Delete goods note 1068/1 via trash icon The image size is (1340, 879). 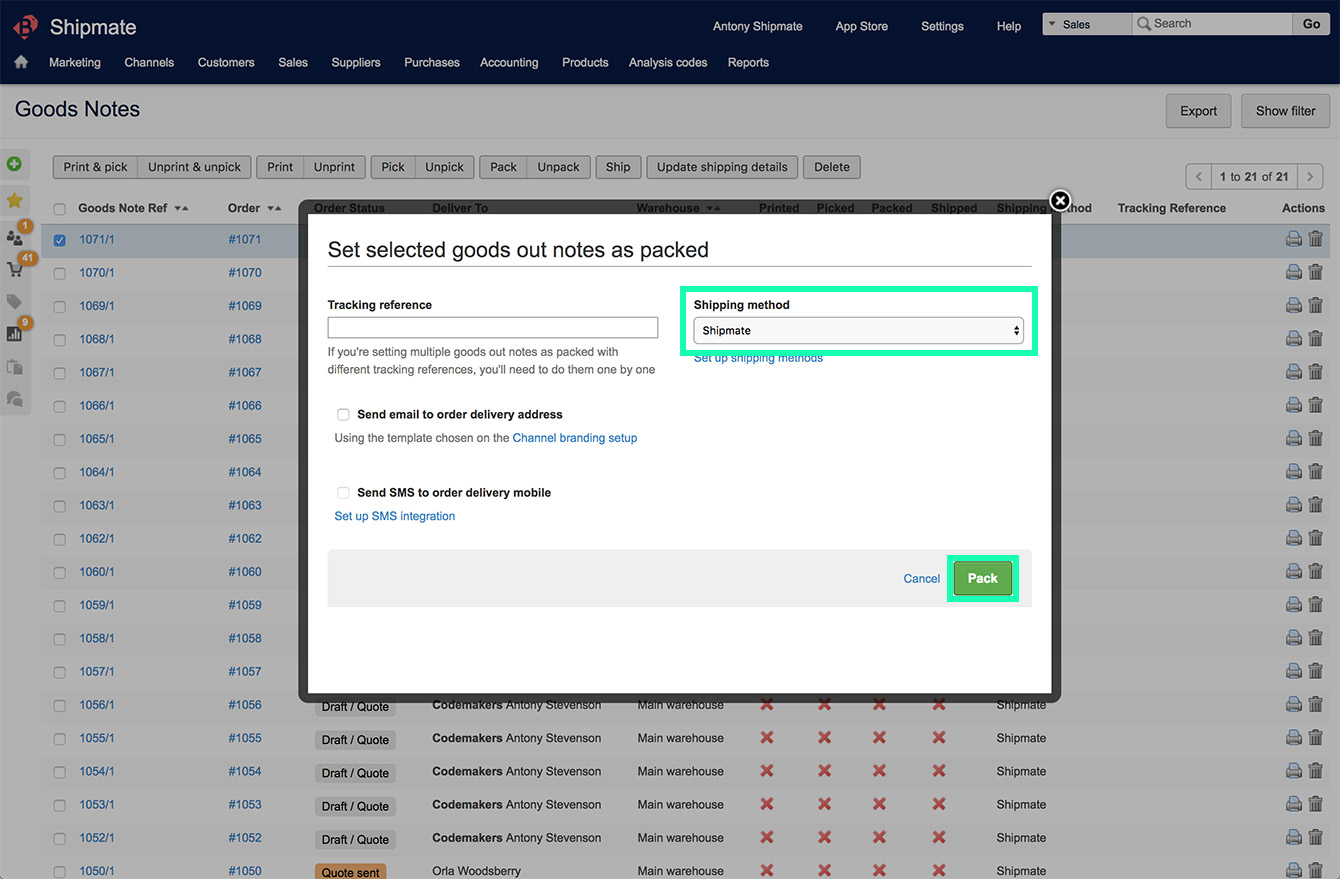tap(1316, 338)
